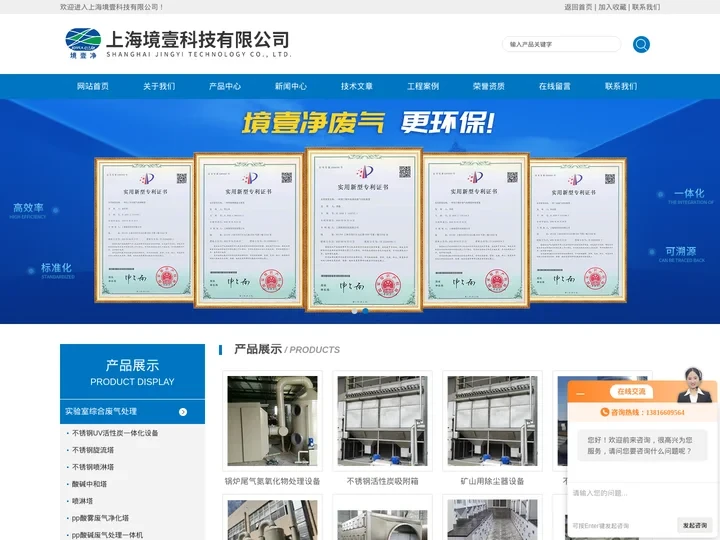Focus the product keyword search field
720x540 pixels.
point(561,45)
